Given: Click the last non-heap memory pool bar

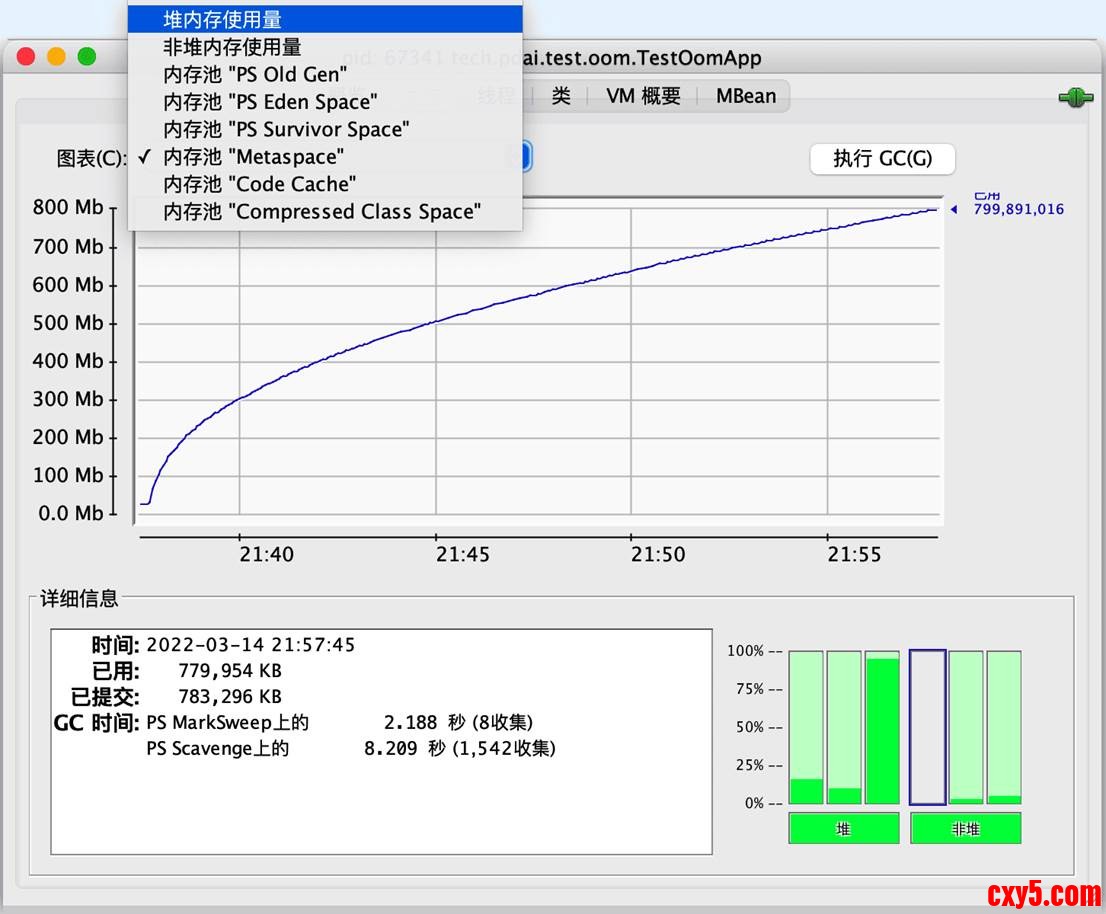Looking at the screenshot, I should [x=1003, y=728].
